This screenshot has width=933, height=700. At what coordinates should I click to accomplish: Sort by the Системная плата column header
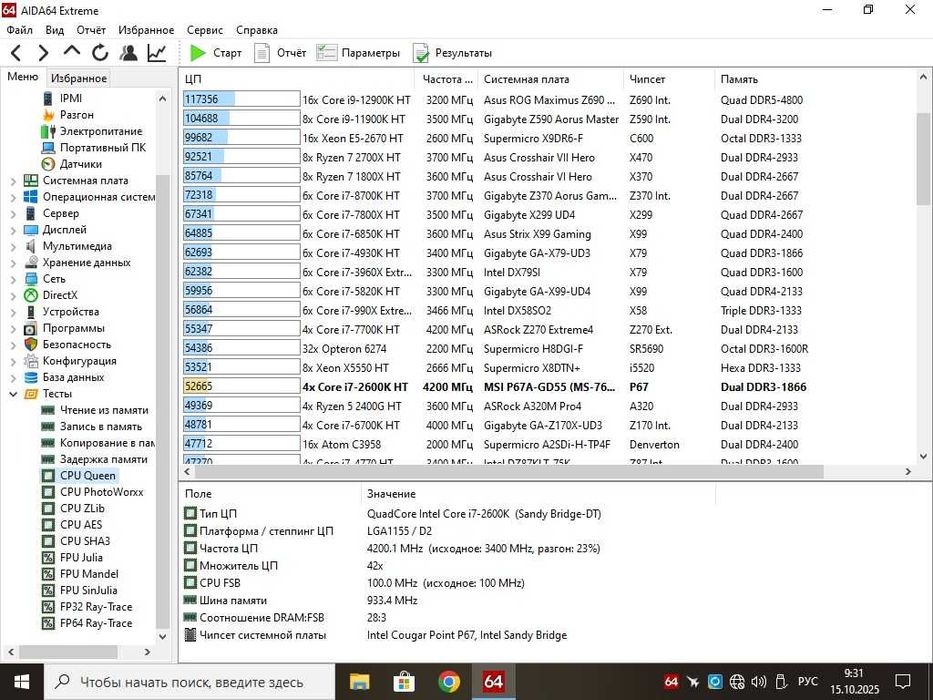pyautogui.click(x=550, y=79)
